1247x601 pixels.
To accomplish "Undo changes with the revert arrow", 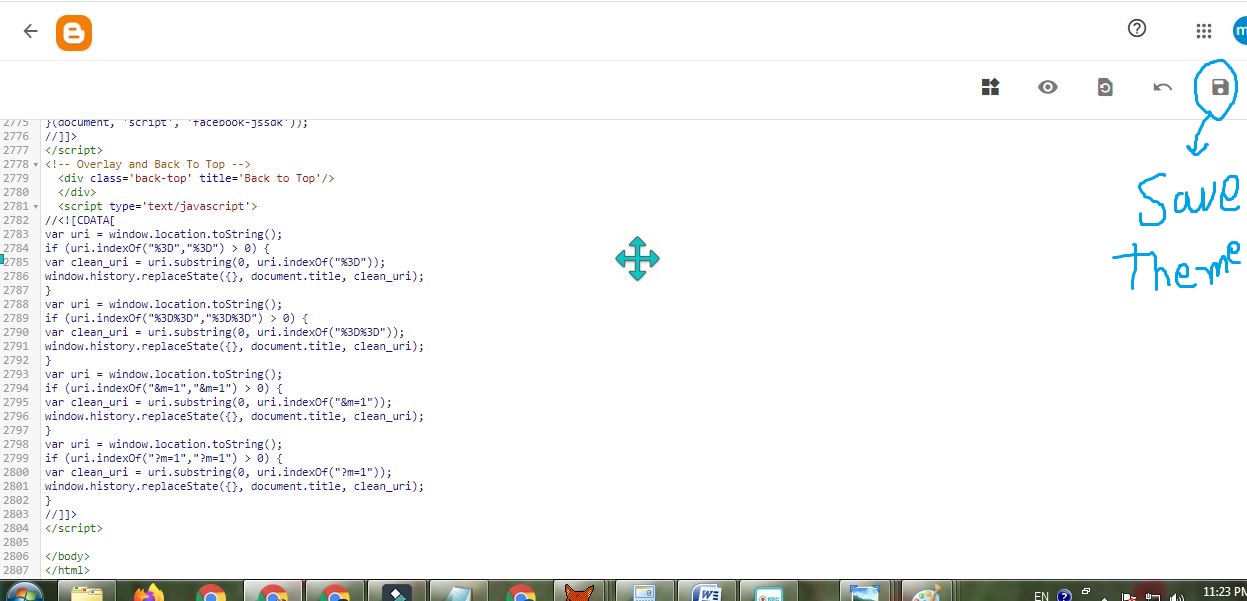I will pos(1162,87).
